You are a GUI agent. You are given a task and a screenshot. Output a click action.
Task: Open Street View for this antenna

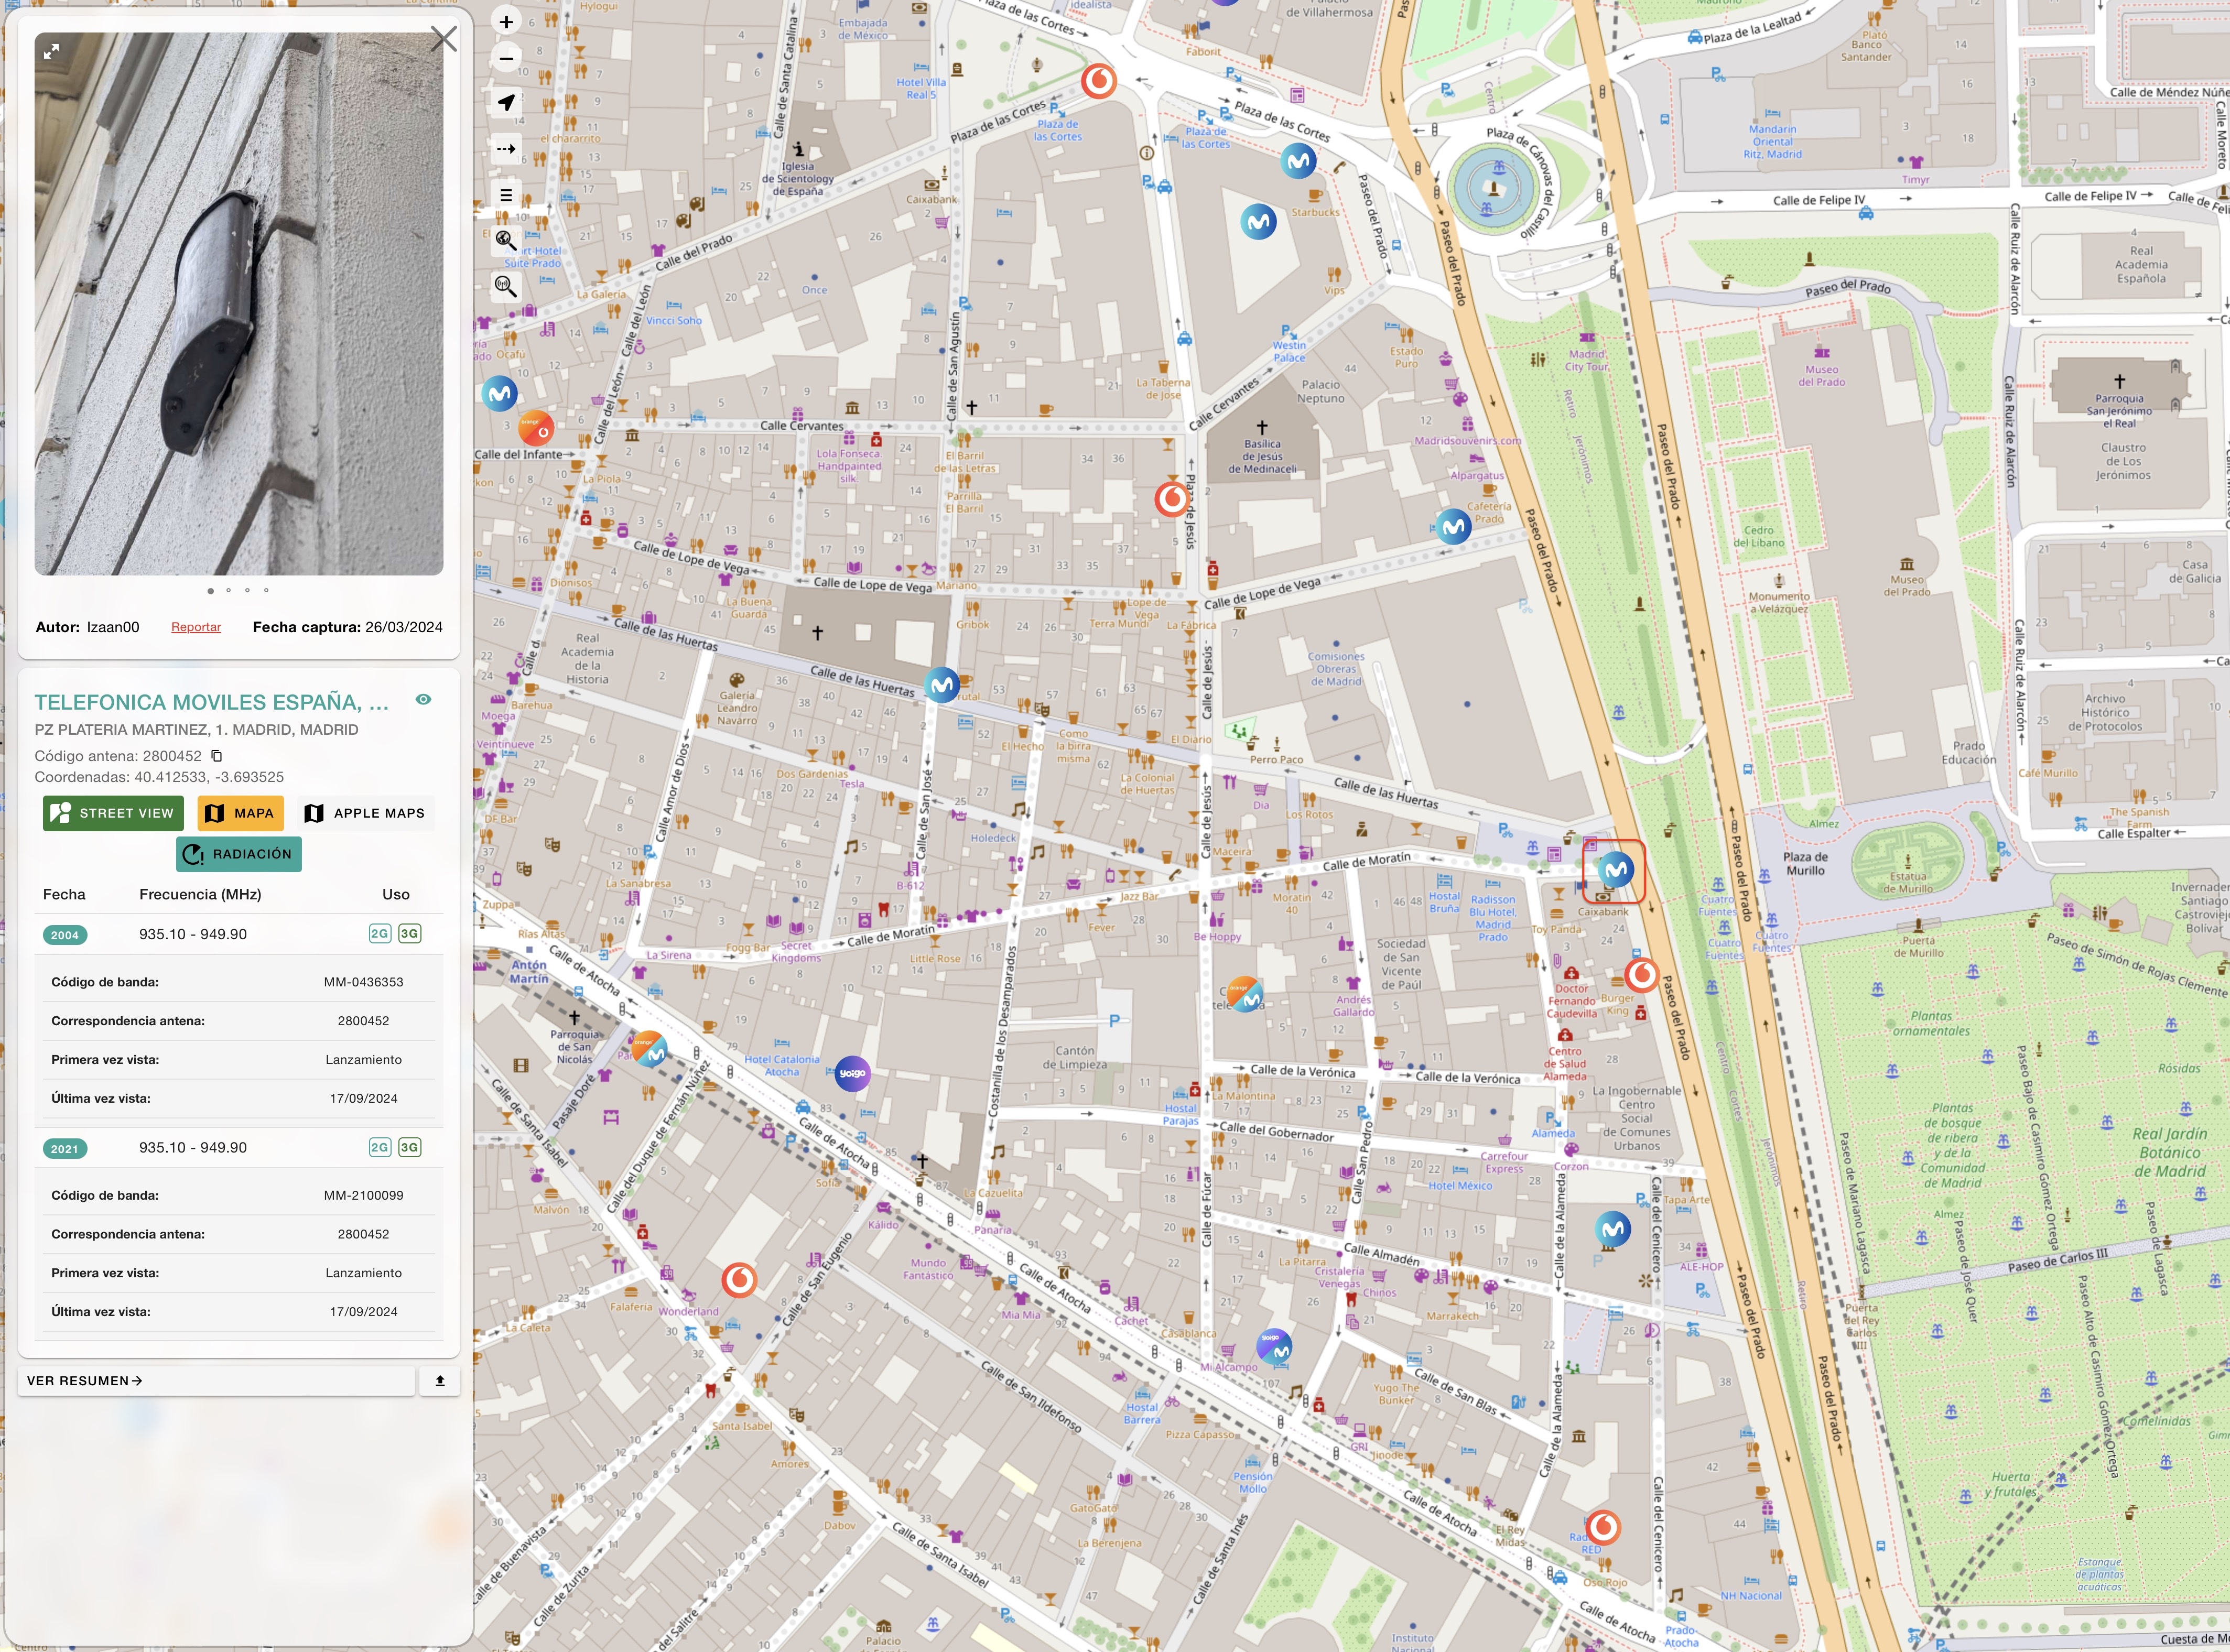coord(113,813)
